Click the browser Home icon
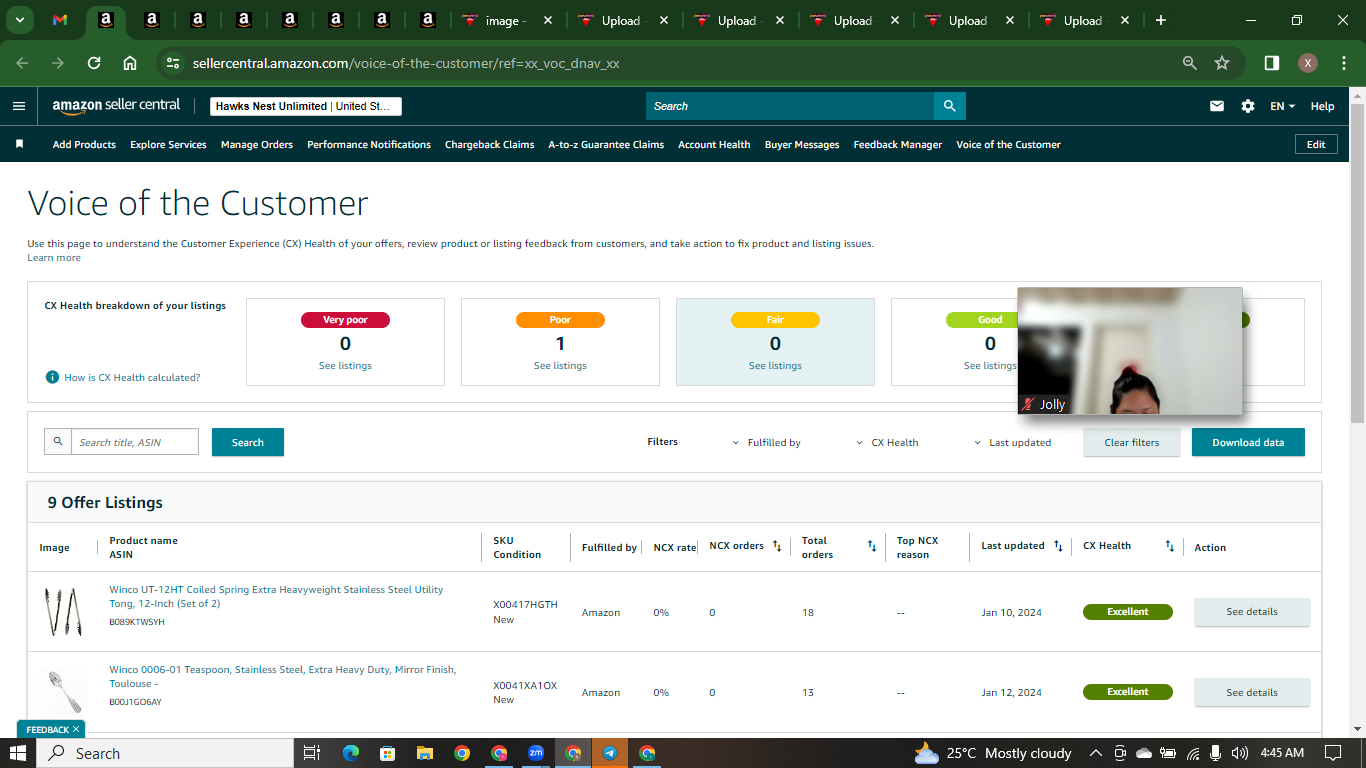 point(130,63)
